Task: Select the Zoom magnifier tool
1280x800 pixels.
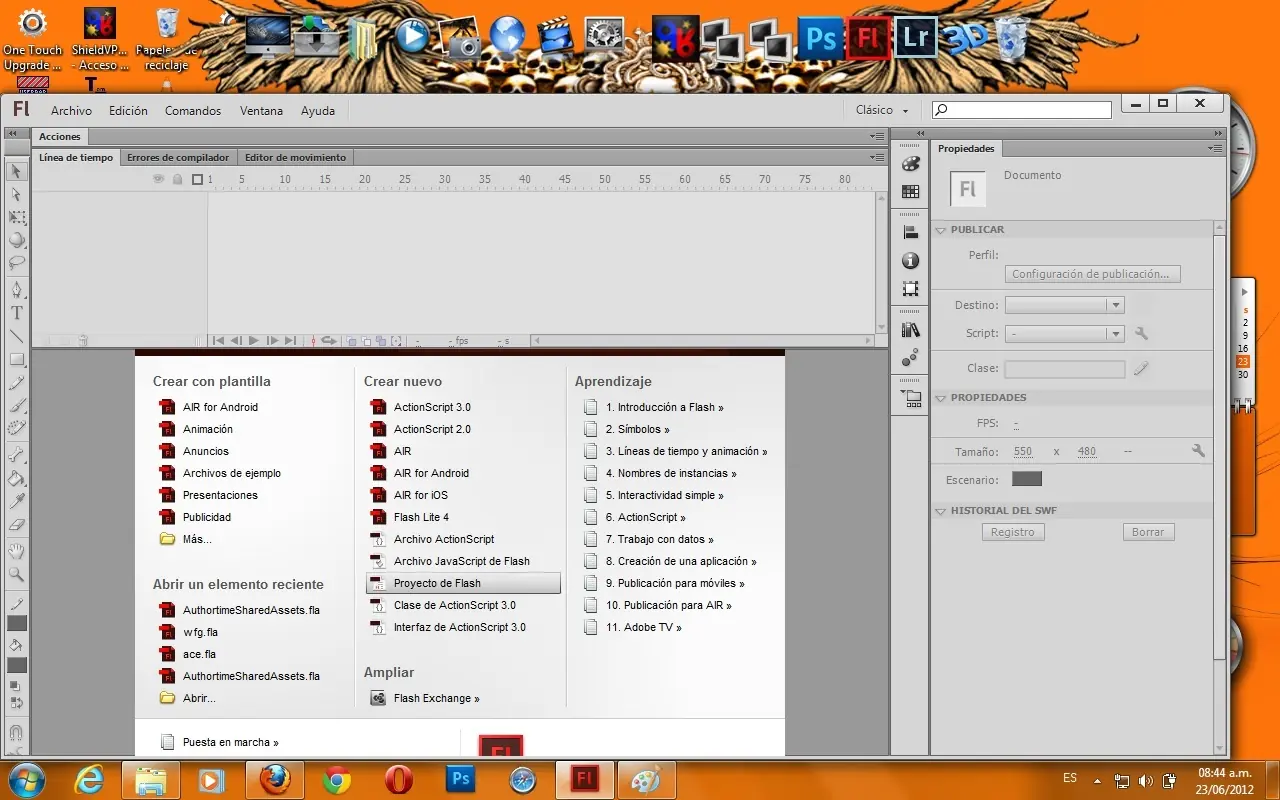Action: click(x=16, y=574)
